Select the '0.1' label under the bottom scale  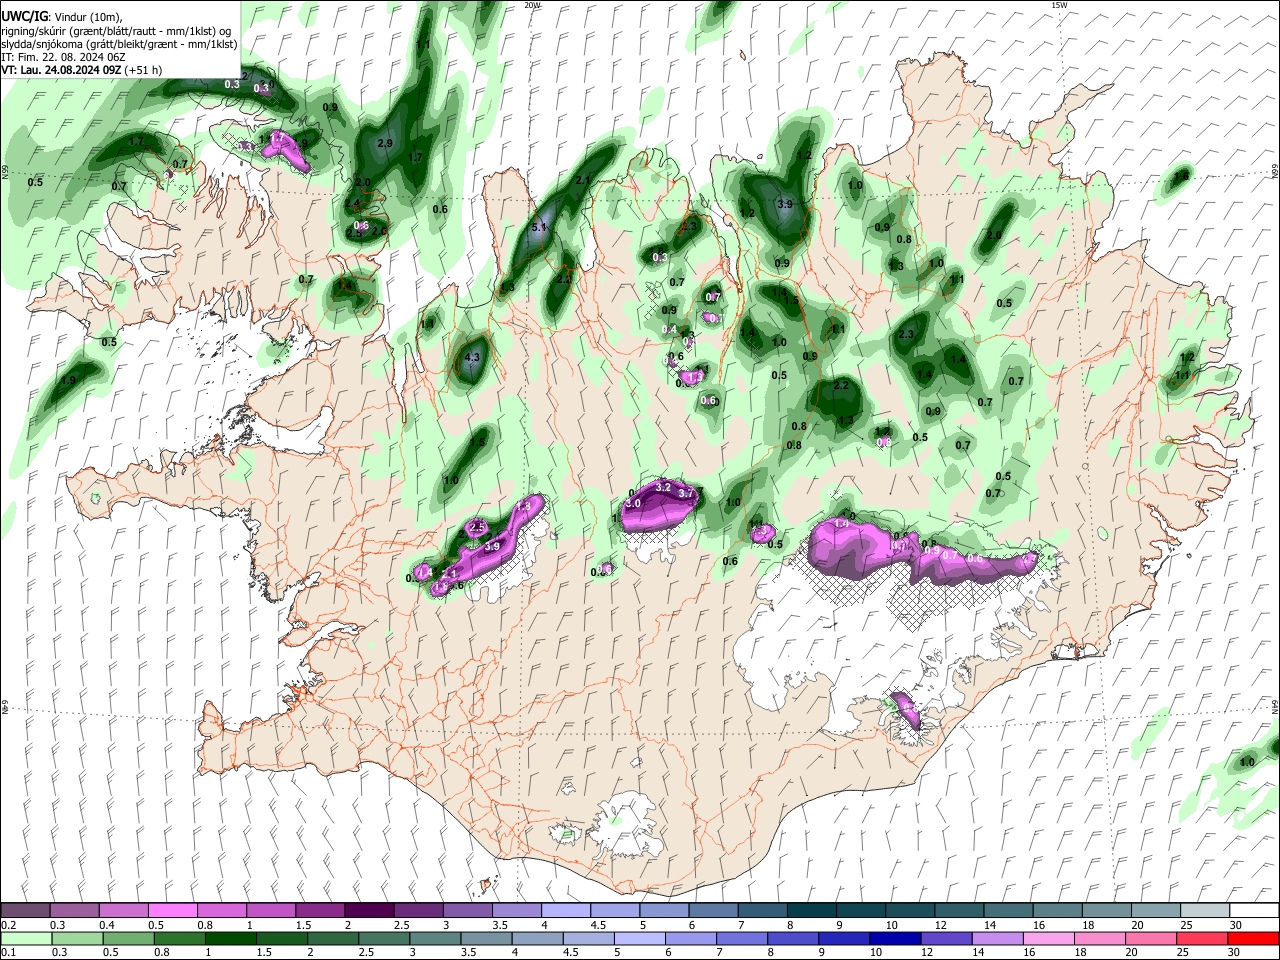tap(8, 952)
